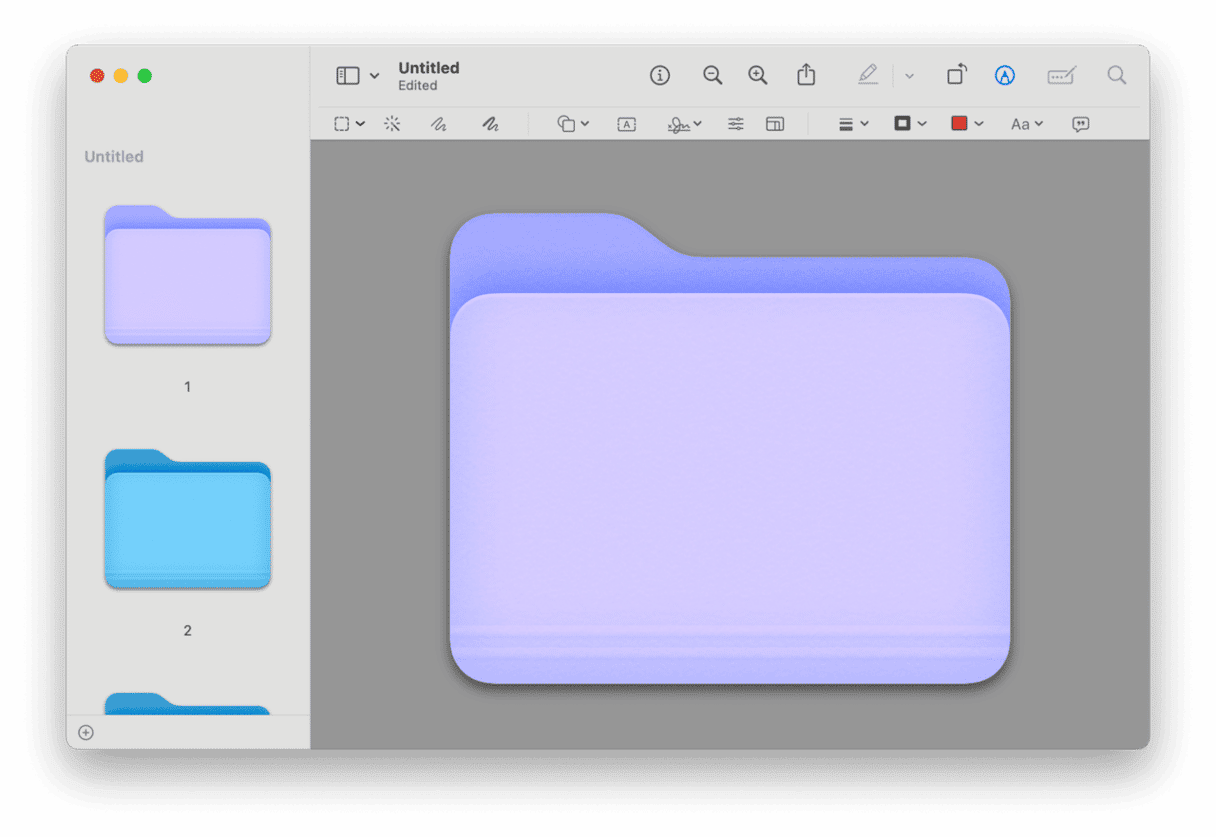This screenshot has height=837, width=1216.
Task: Hide the Markup toolbar
Action: point(1005,75)
